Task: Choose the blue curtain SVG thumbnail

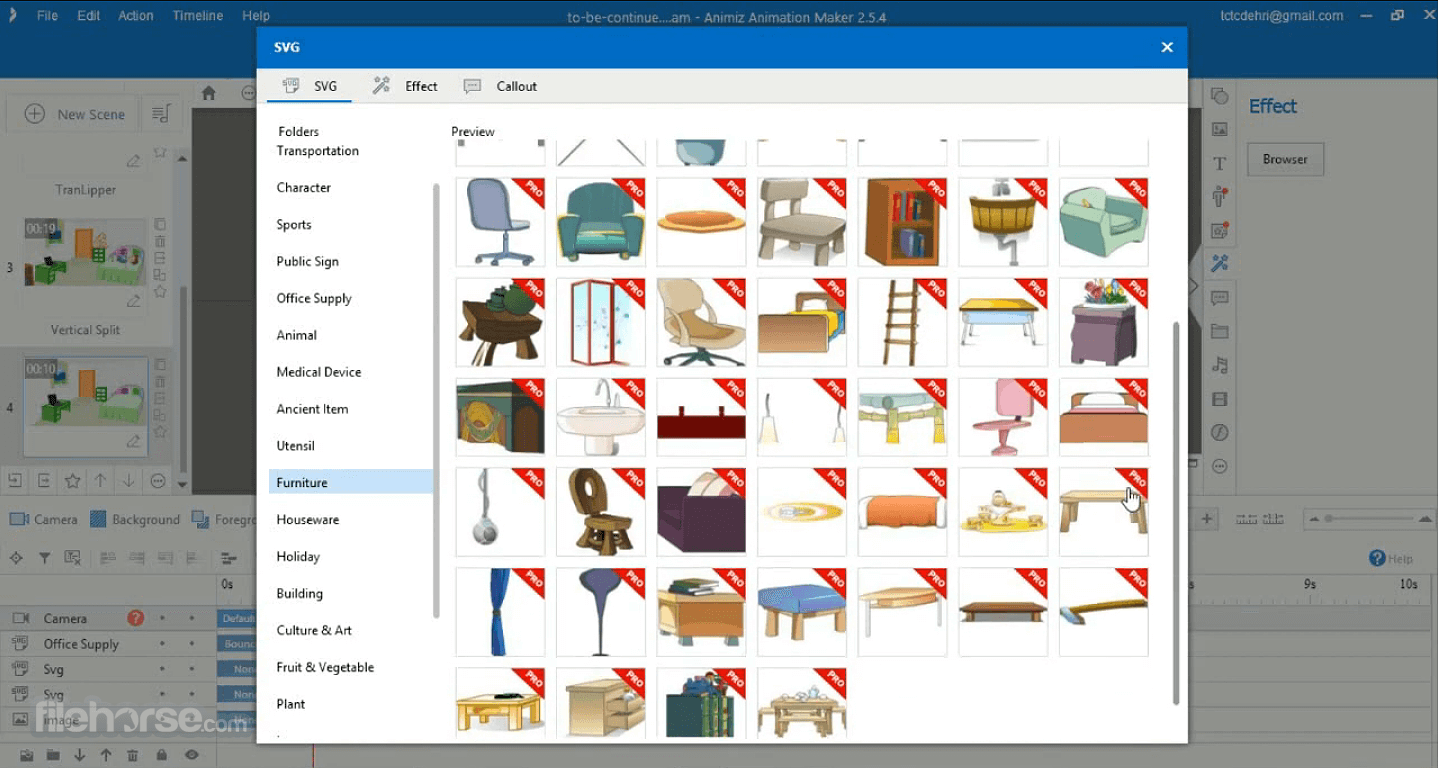Action: tap(500, 612)
